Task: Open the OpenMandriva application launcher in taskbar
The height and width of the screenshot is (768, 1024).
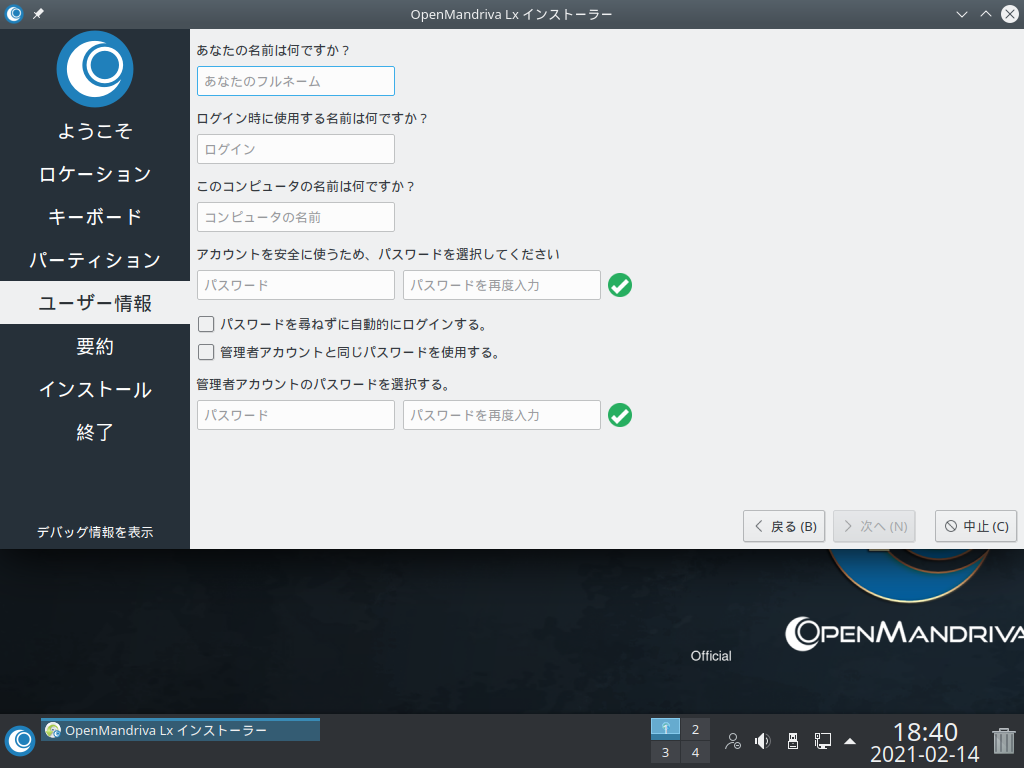Action: (20, 741)
